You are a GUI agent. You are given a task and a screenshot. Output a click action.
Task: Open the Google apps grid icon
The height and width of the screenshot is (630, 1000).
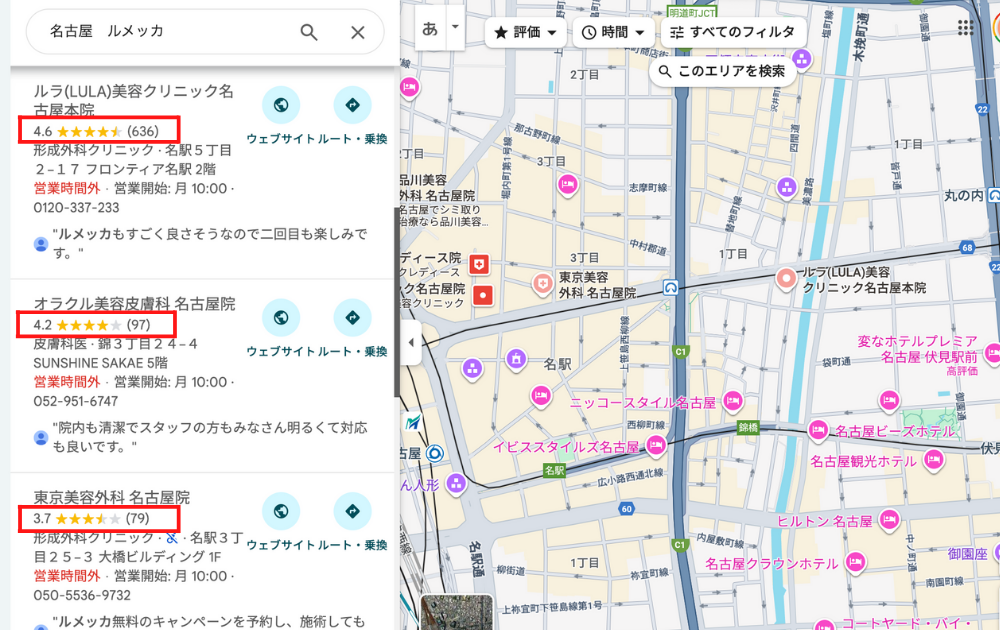tap(965, 27)
